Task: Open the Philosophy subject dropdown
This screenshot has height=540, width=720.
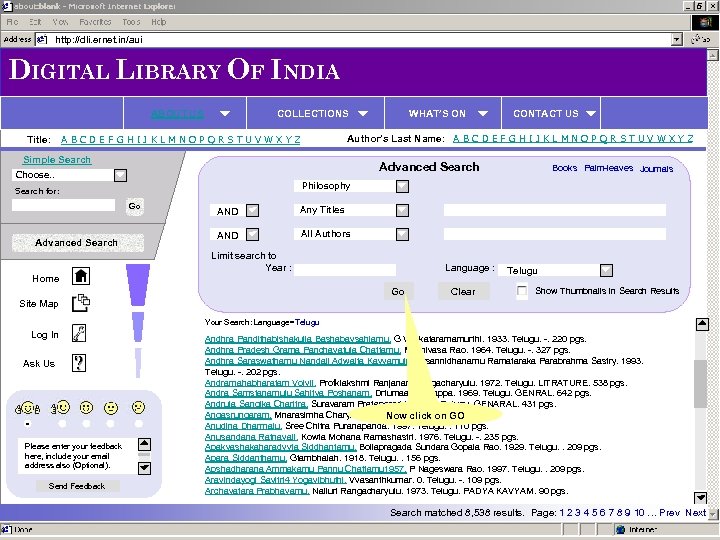Action: click(402, 186)
